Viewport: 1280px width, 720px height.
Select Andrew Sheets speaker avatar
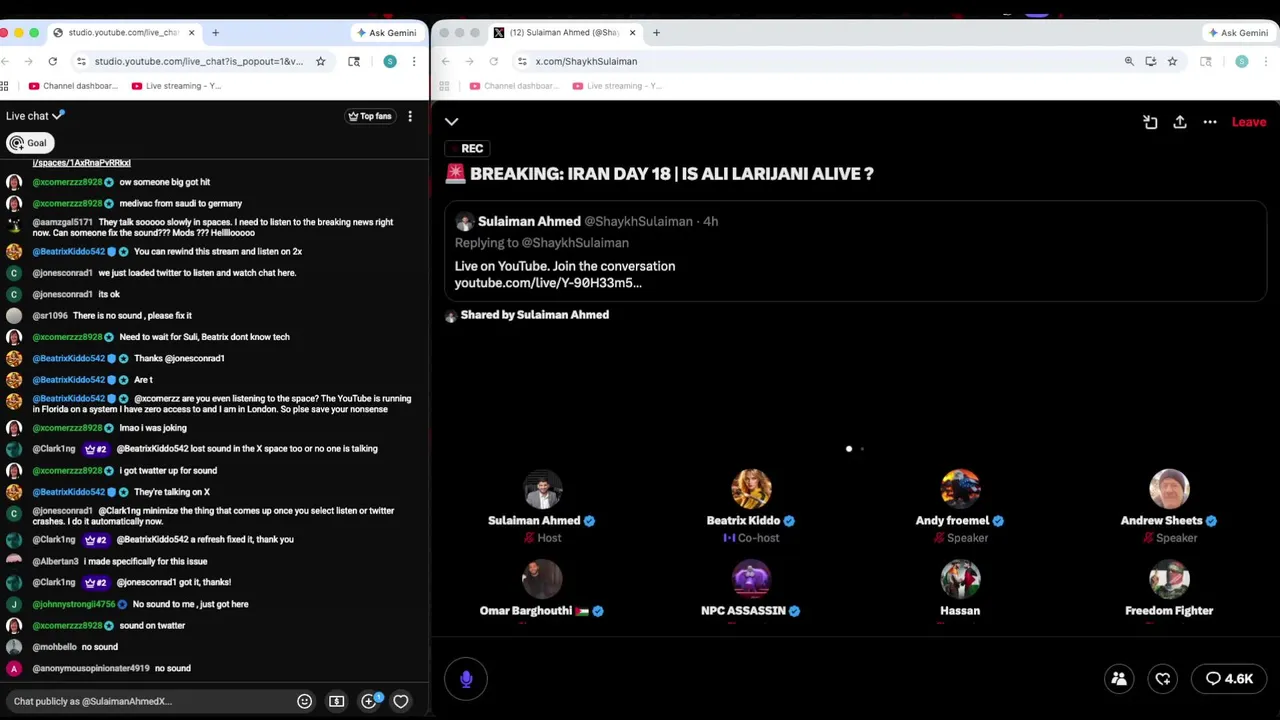click(x=1169, y=490)
